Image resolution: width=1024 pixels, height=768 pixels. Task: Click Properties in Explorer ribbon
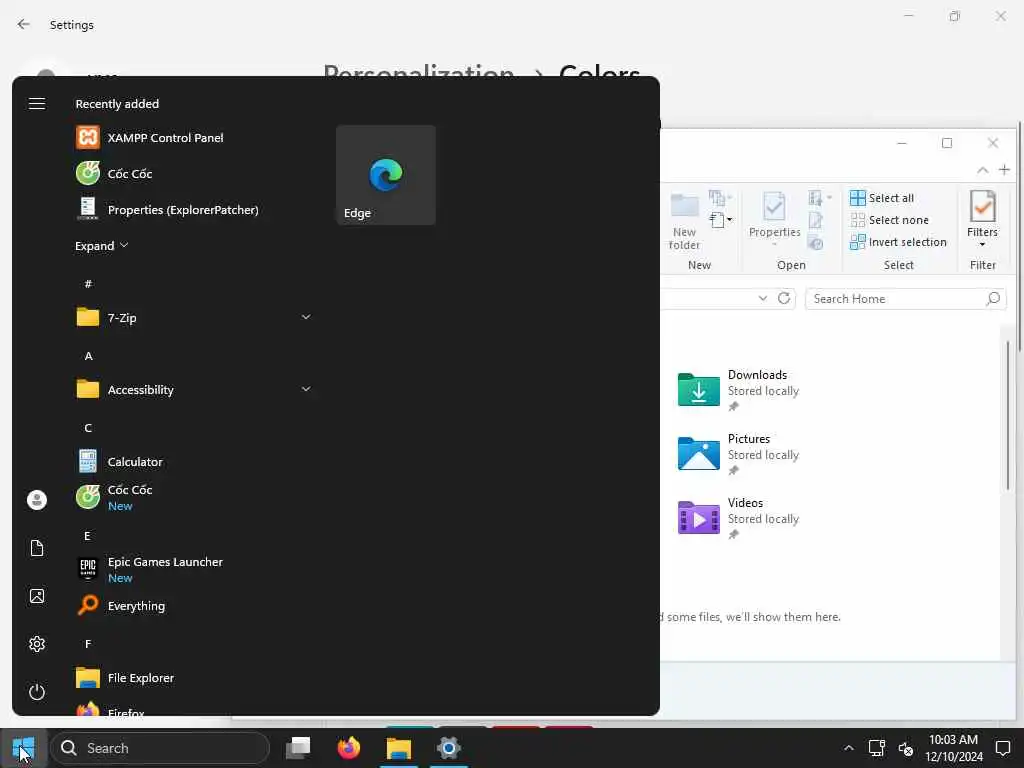coord(774,219)
